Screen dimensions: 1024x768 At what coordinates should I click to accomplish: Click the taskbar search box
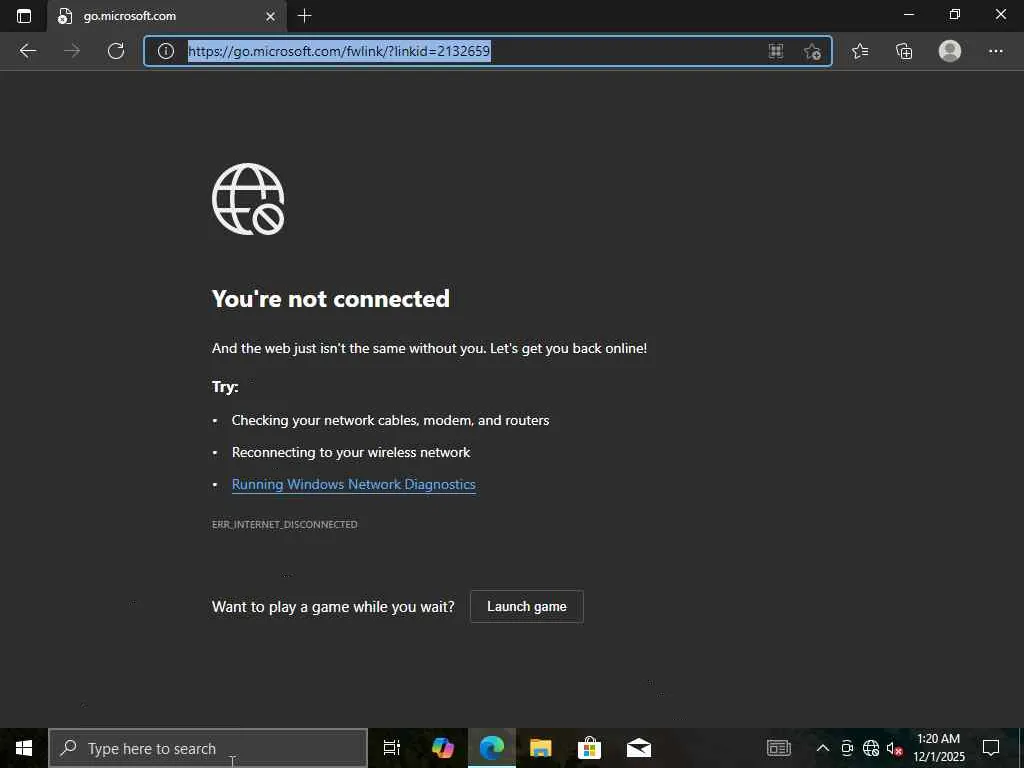click(208, 748)
